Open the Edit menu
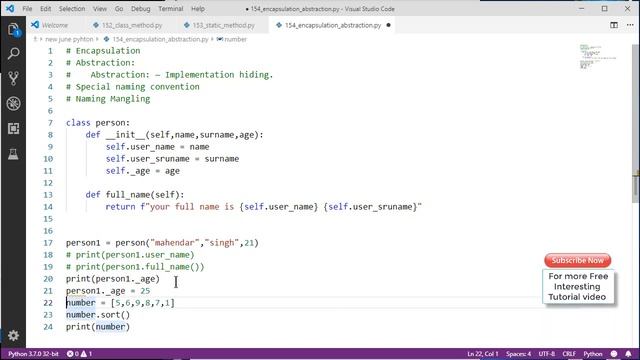 coord(45,9)
